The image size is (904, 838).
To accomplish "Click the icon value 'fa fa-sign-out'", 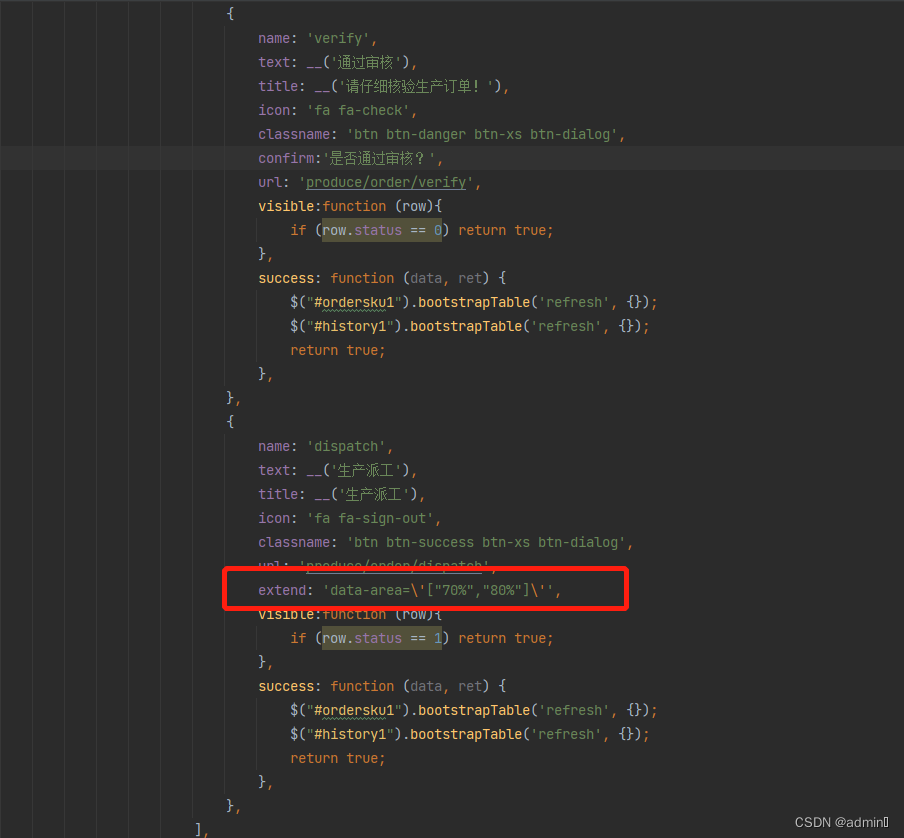I will 370,519.
